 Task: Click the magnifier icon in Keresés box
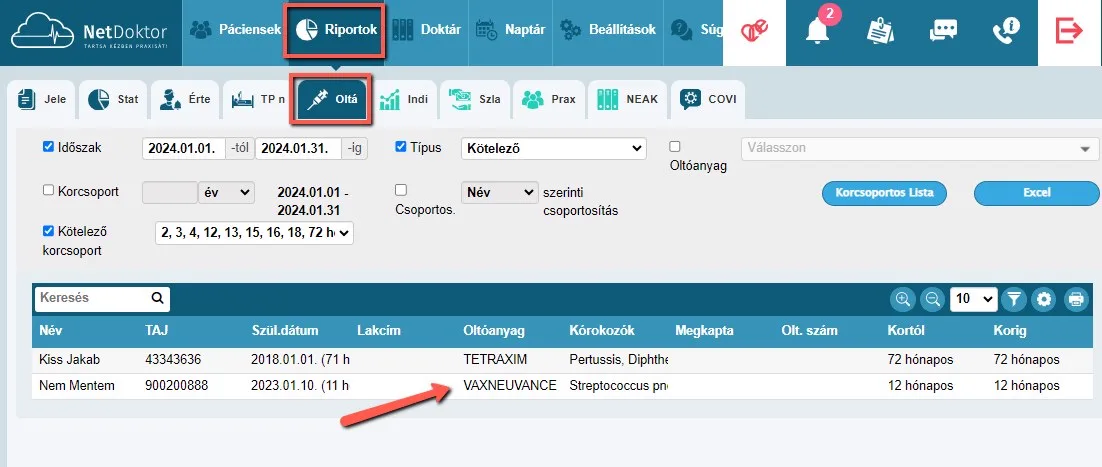point(157,298)
